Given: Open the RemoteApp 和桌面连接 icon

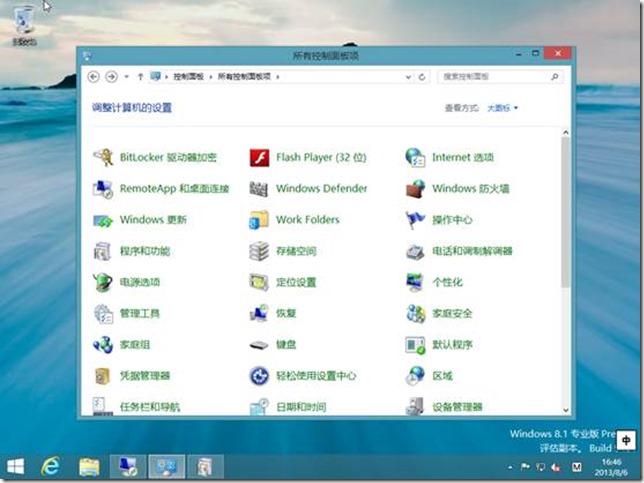Looking at the screenshot, I should pyautogui.click(x=103, y=189).
